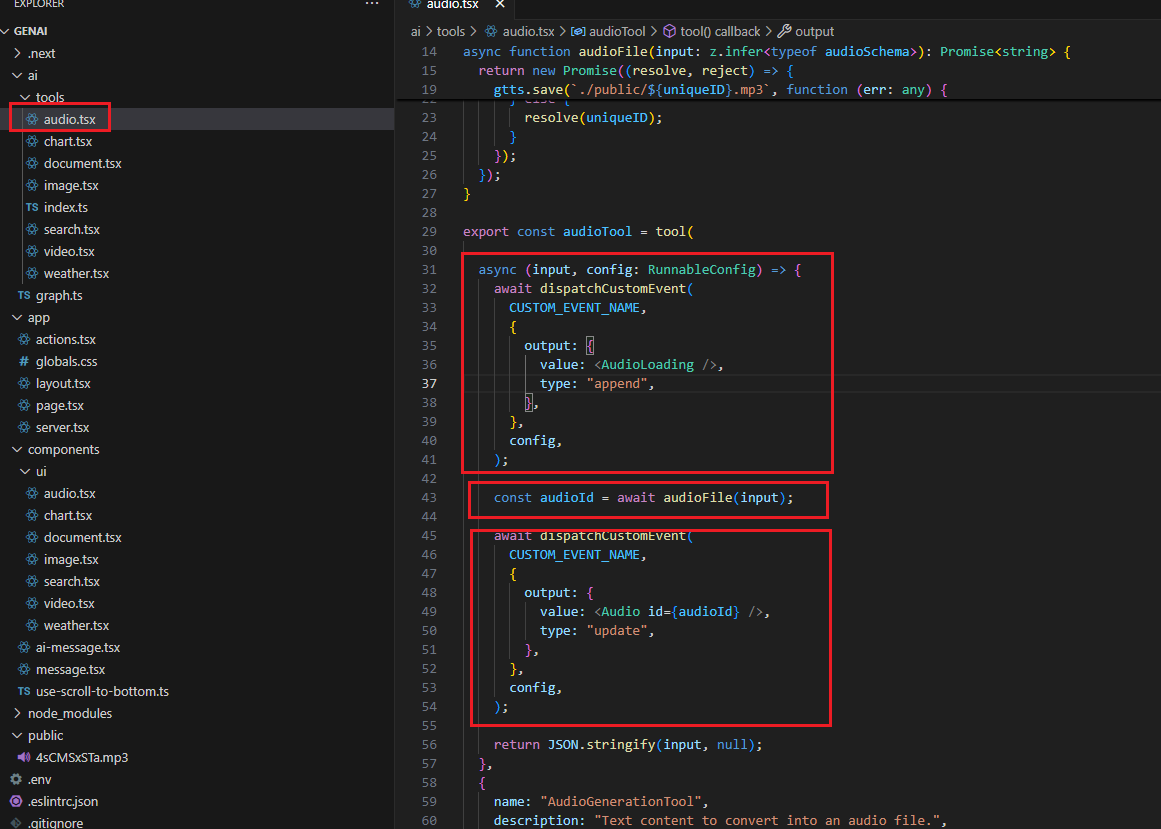Click "AudioGenerationTool" name string

[x=620, y=802]
